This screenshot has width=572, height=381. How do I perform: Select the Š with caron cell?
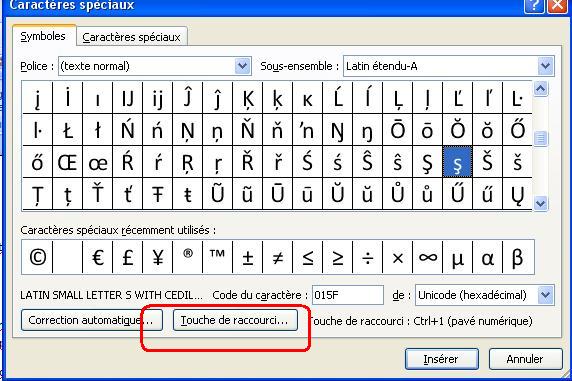point(487,162)
